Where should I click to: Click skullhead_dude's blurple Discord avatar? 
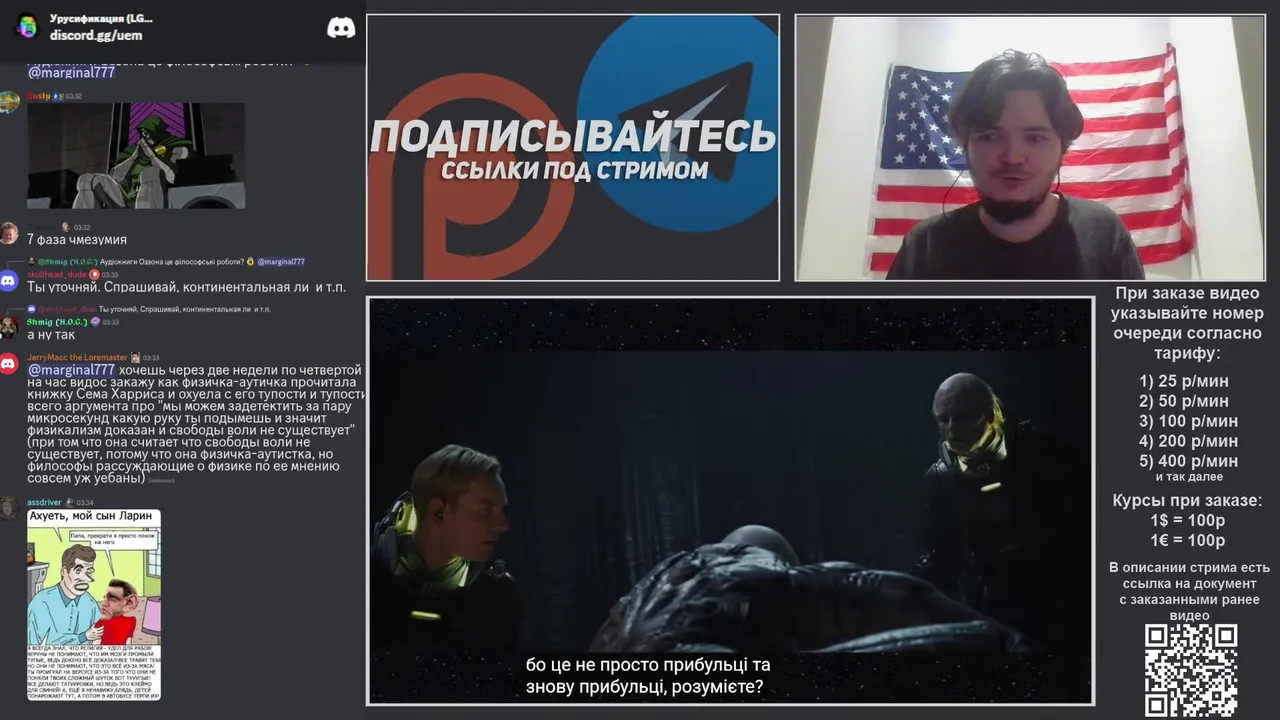(x=9, y=281)
